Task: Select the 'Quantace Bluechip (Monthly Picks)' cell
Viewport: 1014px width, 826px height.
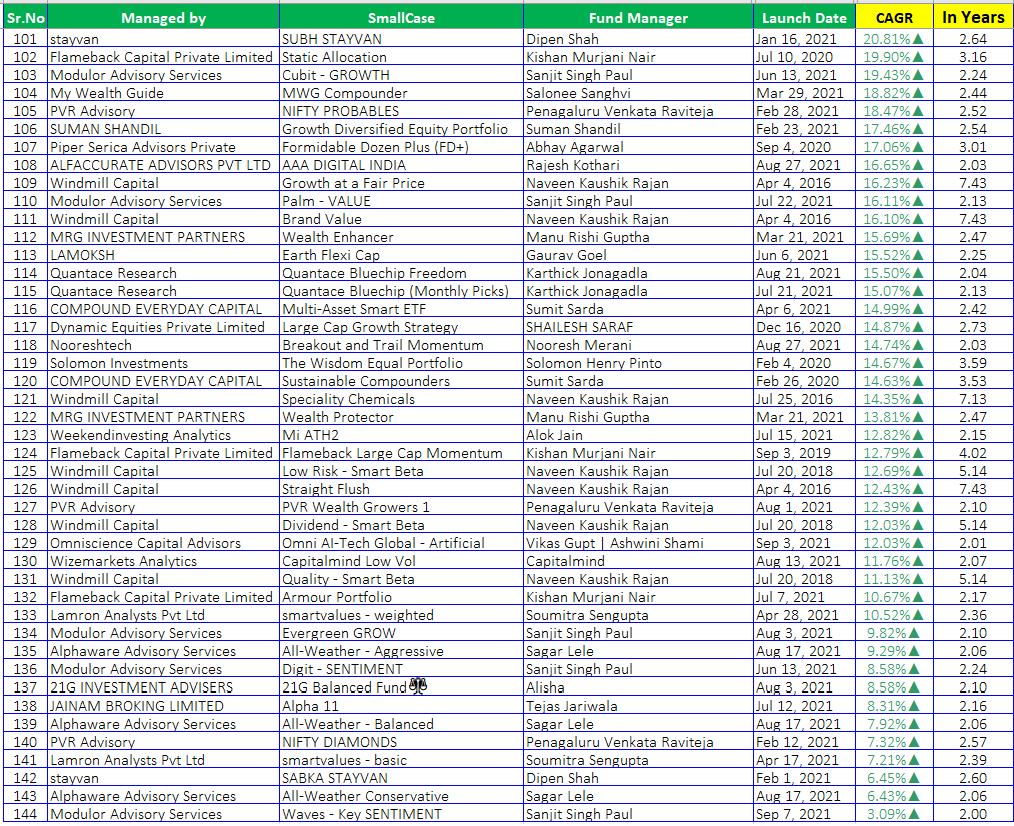Action: tap(402, 291)
